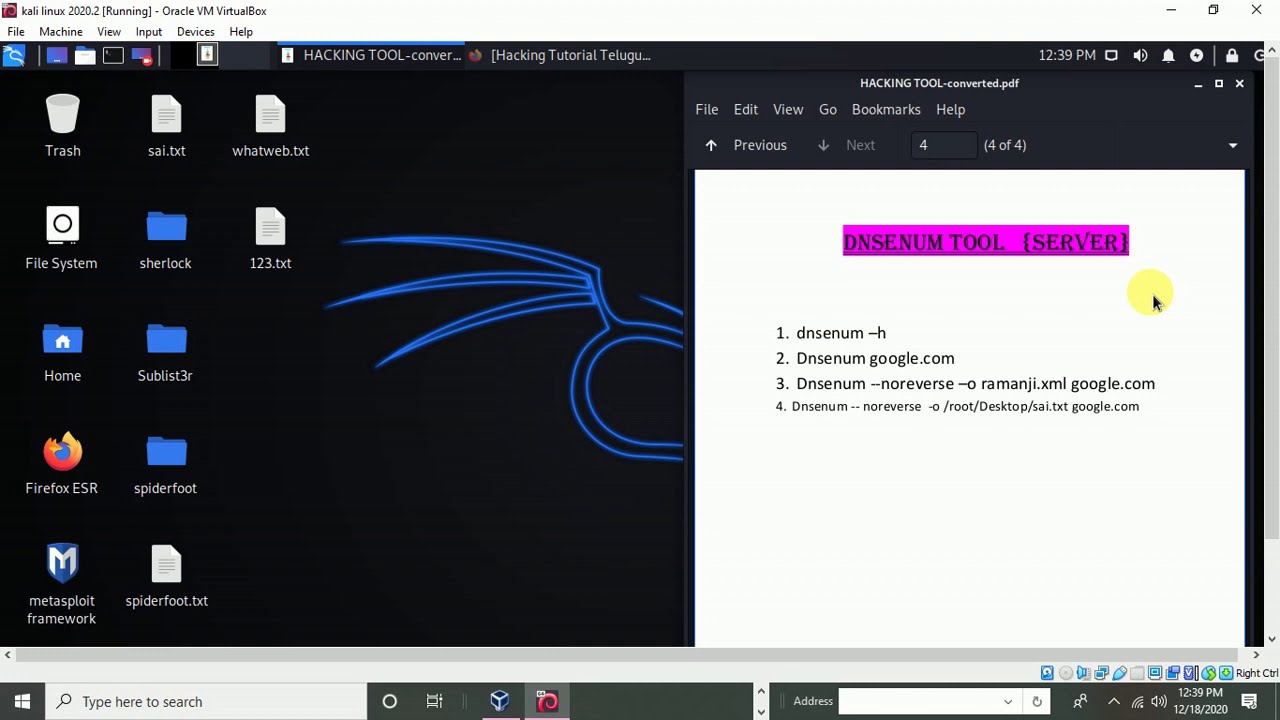Select the Sublist3r folder
The height and width of the screenshot is (720, 1280).
[x=166, y=352]
